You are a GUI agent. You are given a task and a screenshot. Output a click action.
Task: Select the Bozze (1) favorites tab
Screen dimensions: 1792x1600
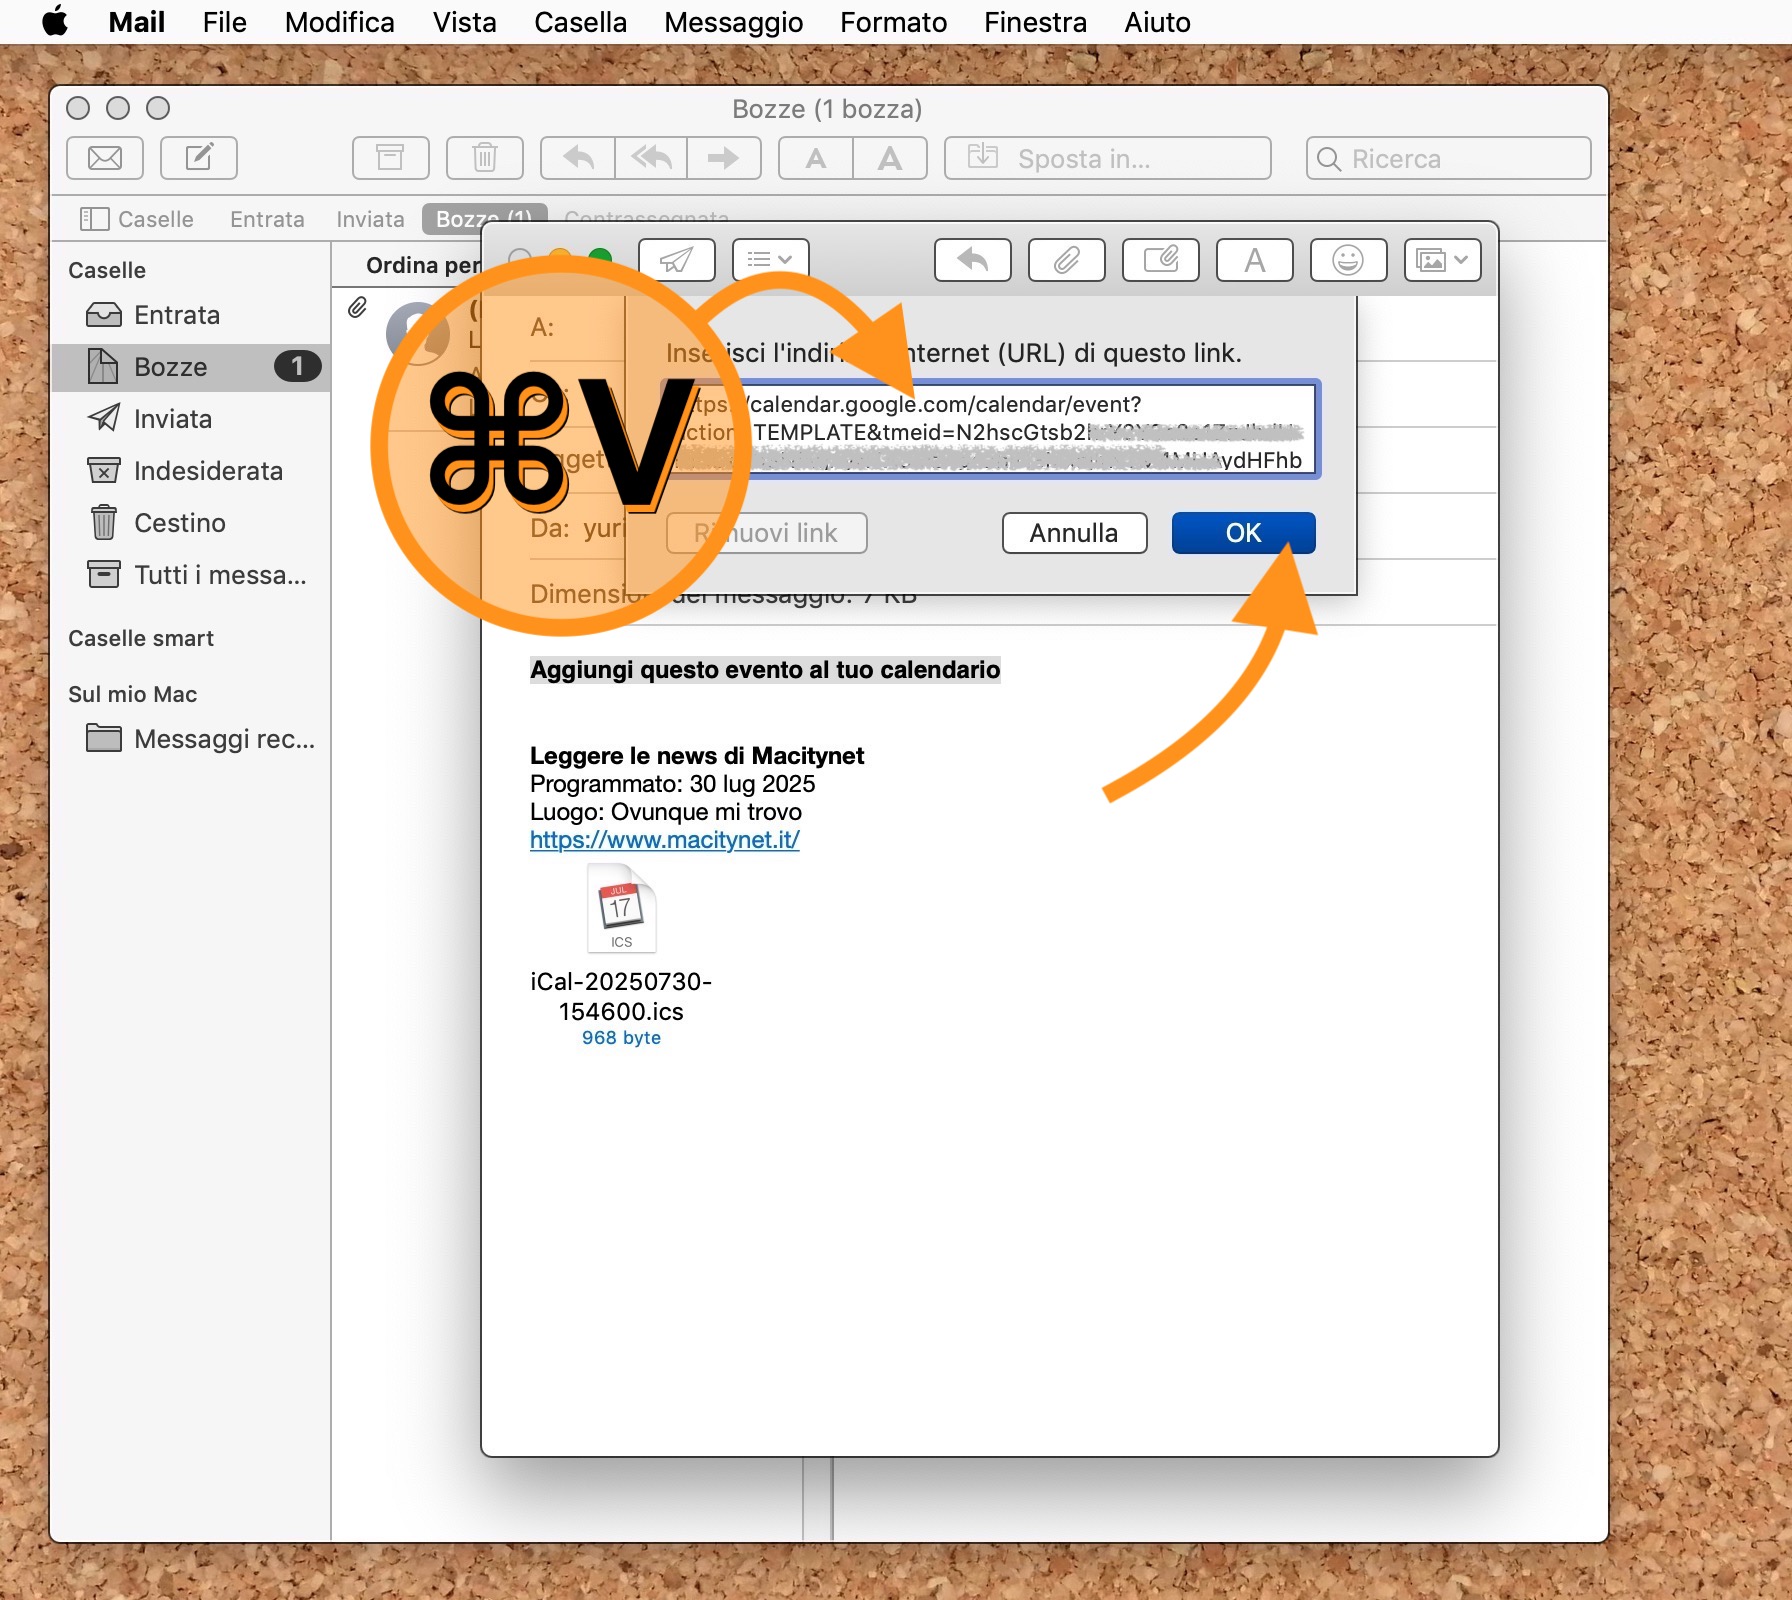click(484, 218)
